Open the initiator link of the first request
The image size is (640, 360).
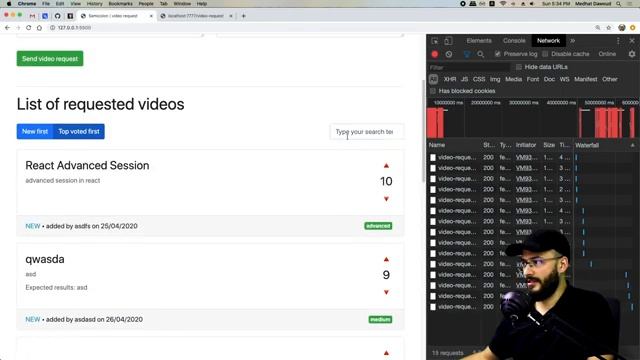526,157
